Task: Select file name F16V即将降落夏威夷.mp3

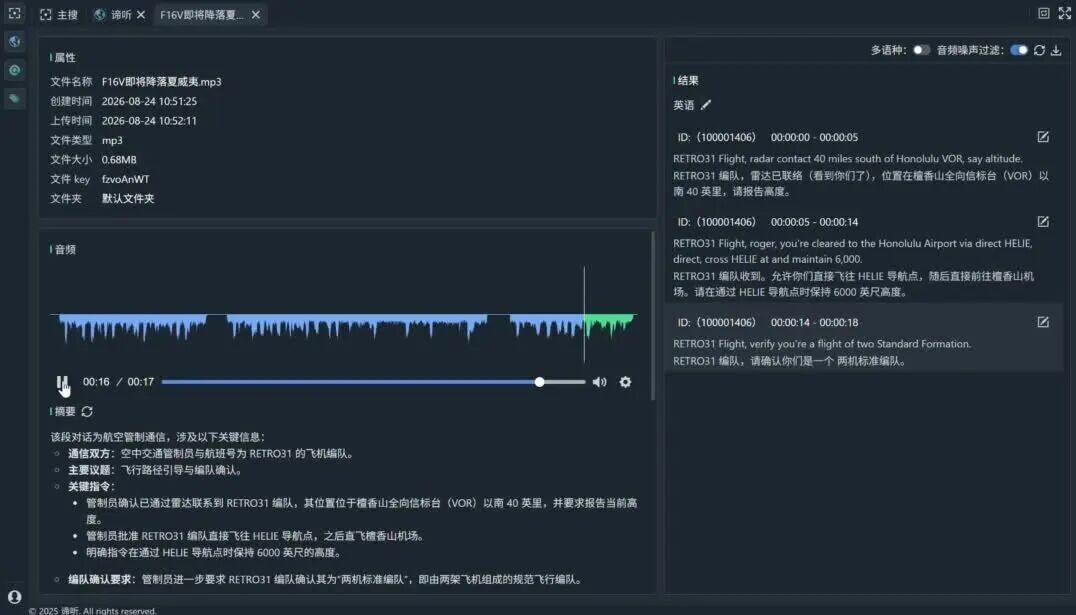Action: (x=161, y=82)
